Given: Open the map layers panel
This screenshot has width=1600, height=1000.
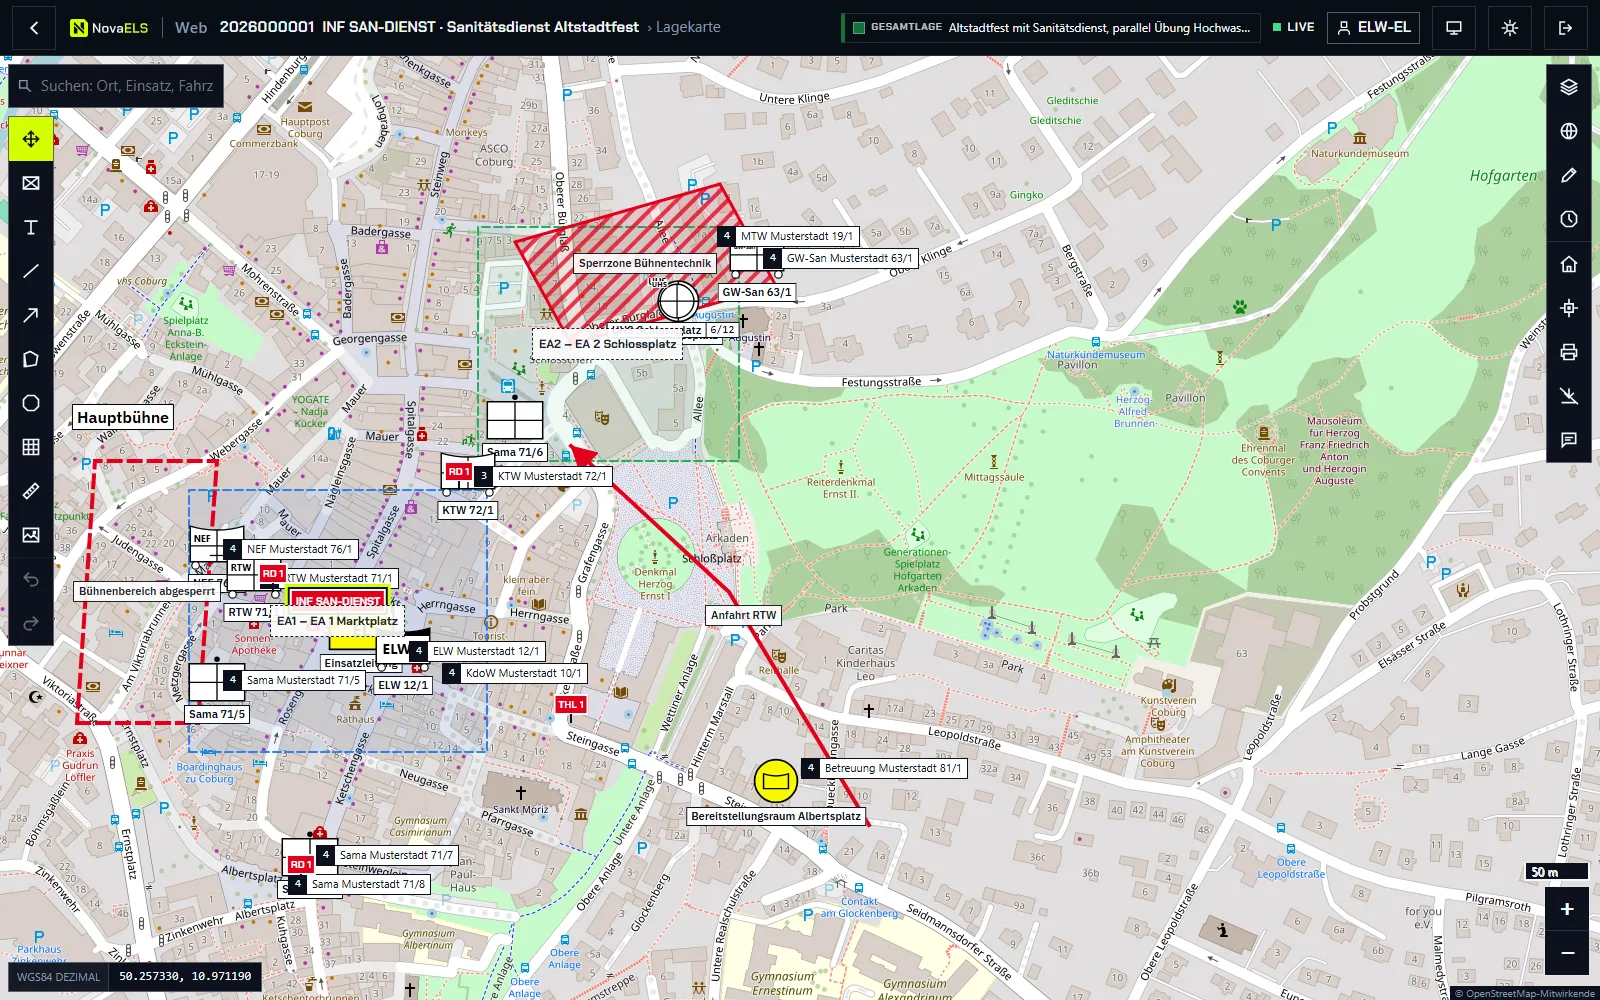Looking at the screenshot, I should click(1569, 87).
